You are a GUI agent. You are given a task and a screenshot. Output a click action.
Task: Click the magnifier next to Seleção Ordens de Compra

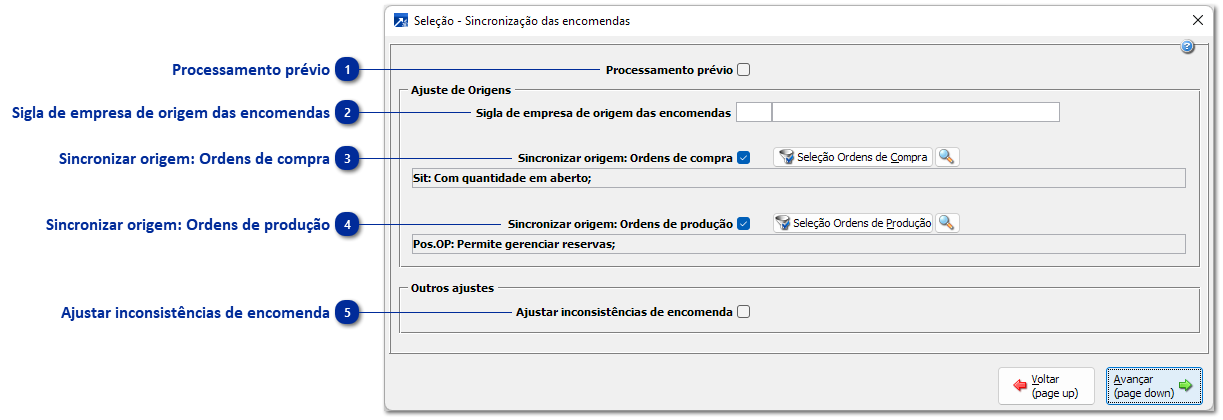click(x=947, y=157)
